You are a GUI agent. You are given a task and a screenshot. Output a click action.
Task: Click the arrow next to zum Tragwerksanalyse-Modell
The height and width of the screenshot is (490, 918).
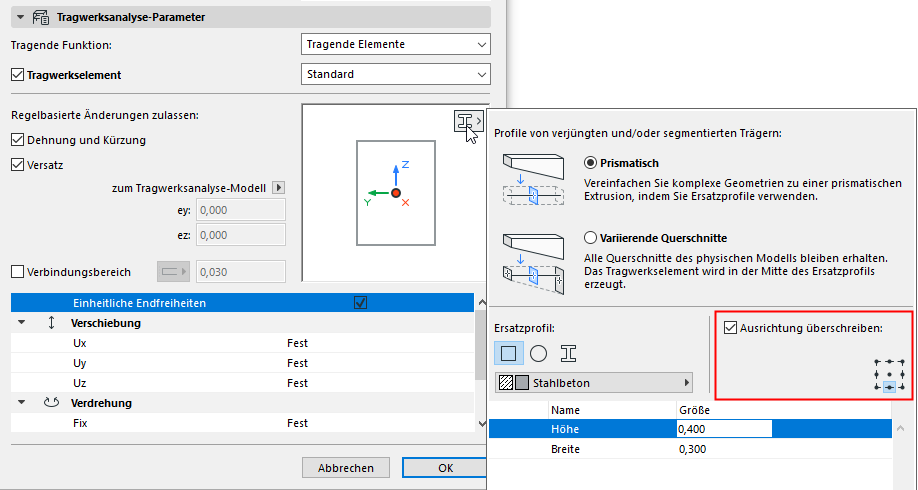point(279,187)
